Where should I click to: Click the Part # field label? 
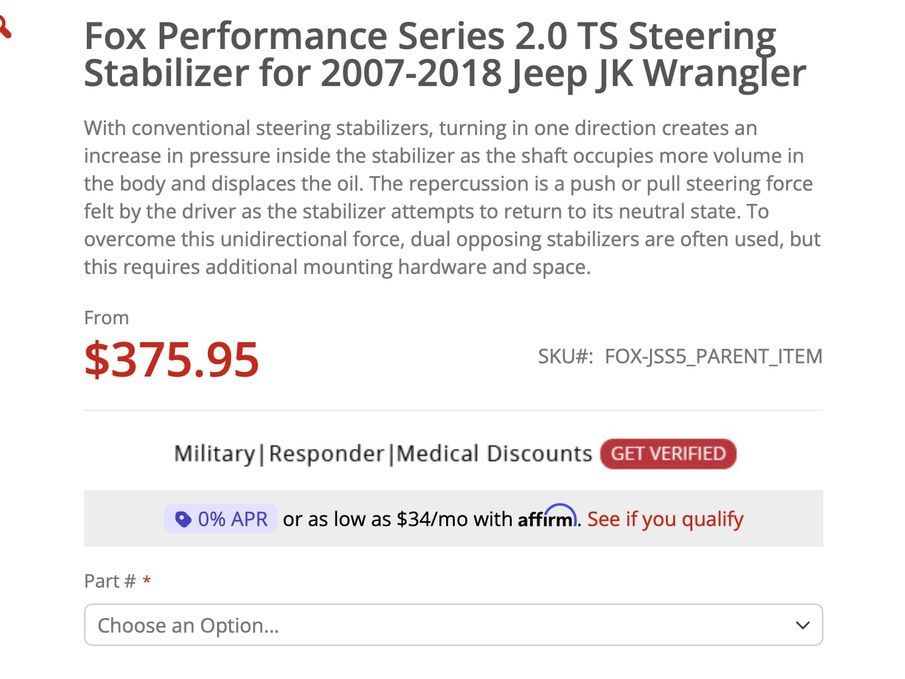(110, 580)
